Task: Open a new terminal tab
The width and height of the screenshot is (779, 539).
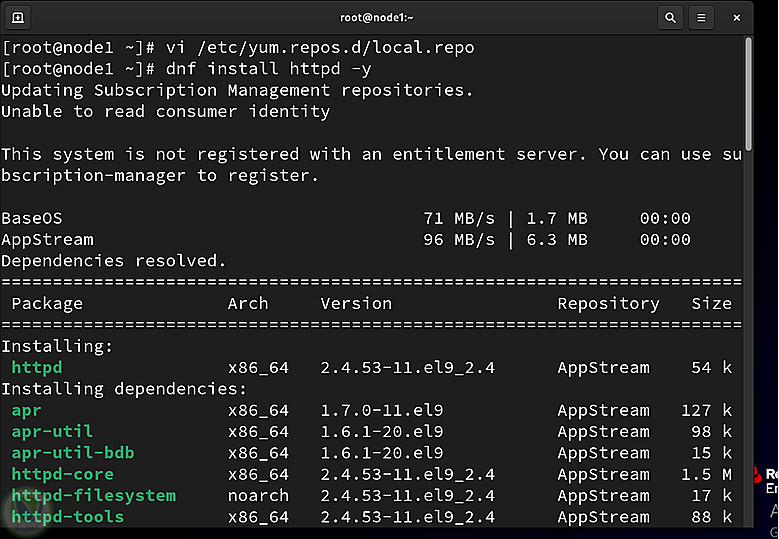Action: click(x=19, y=17)
